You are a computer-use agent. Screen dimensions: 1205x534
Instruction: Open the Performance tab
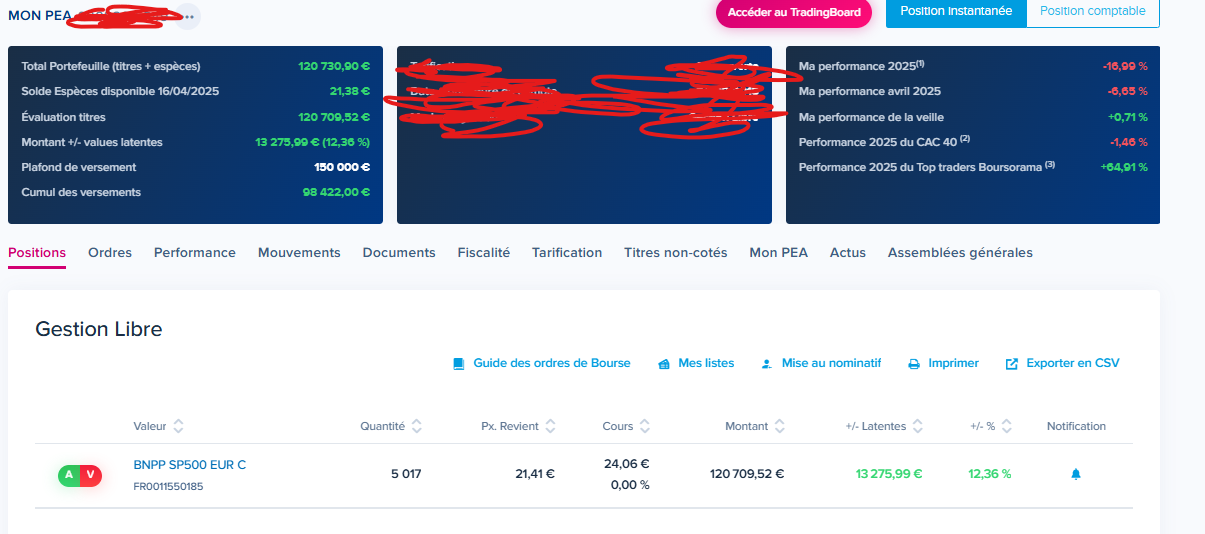pos(195,253)
